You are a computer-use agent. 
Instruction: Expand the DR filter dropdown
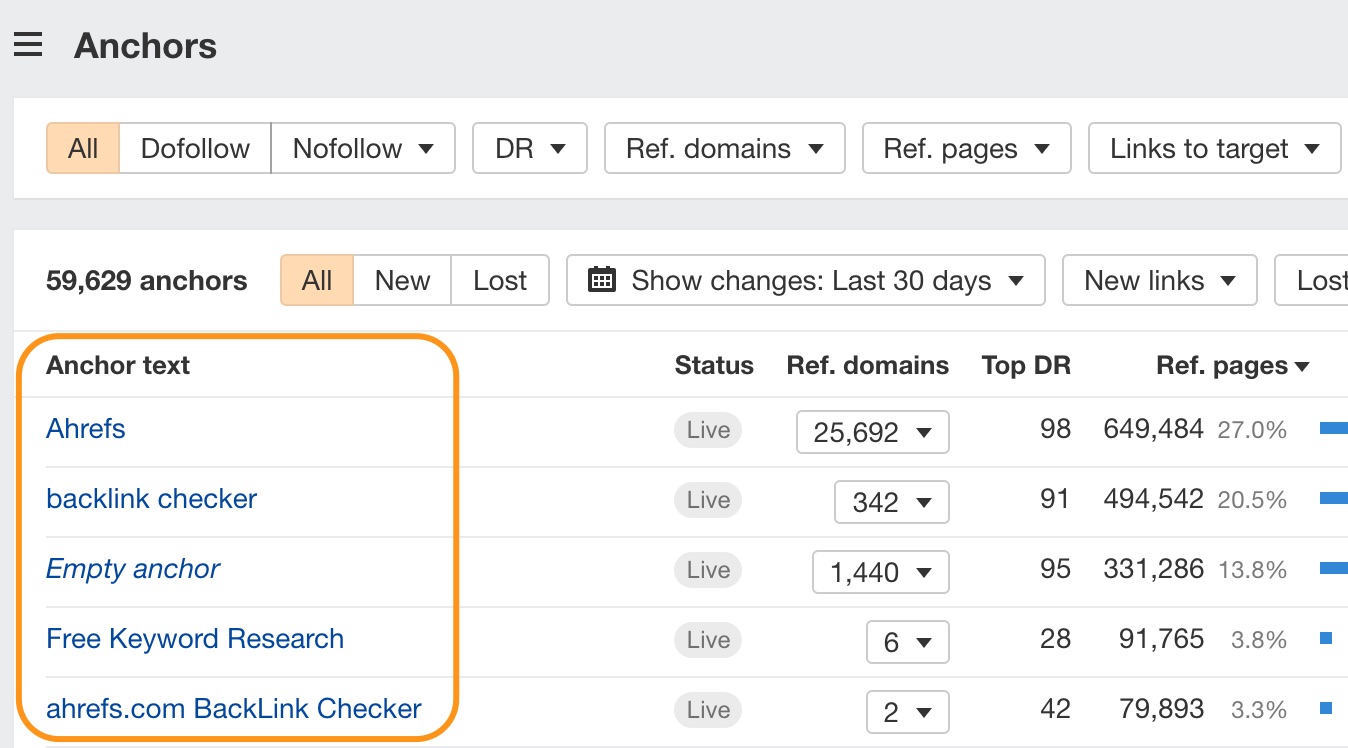(x=530, y=149)
